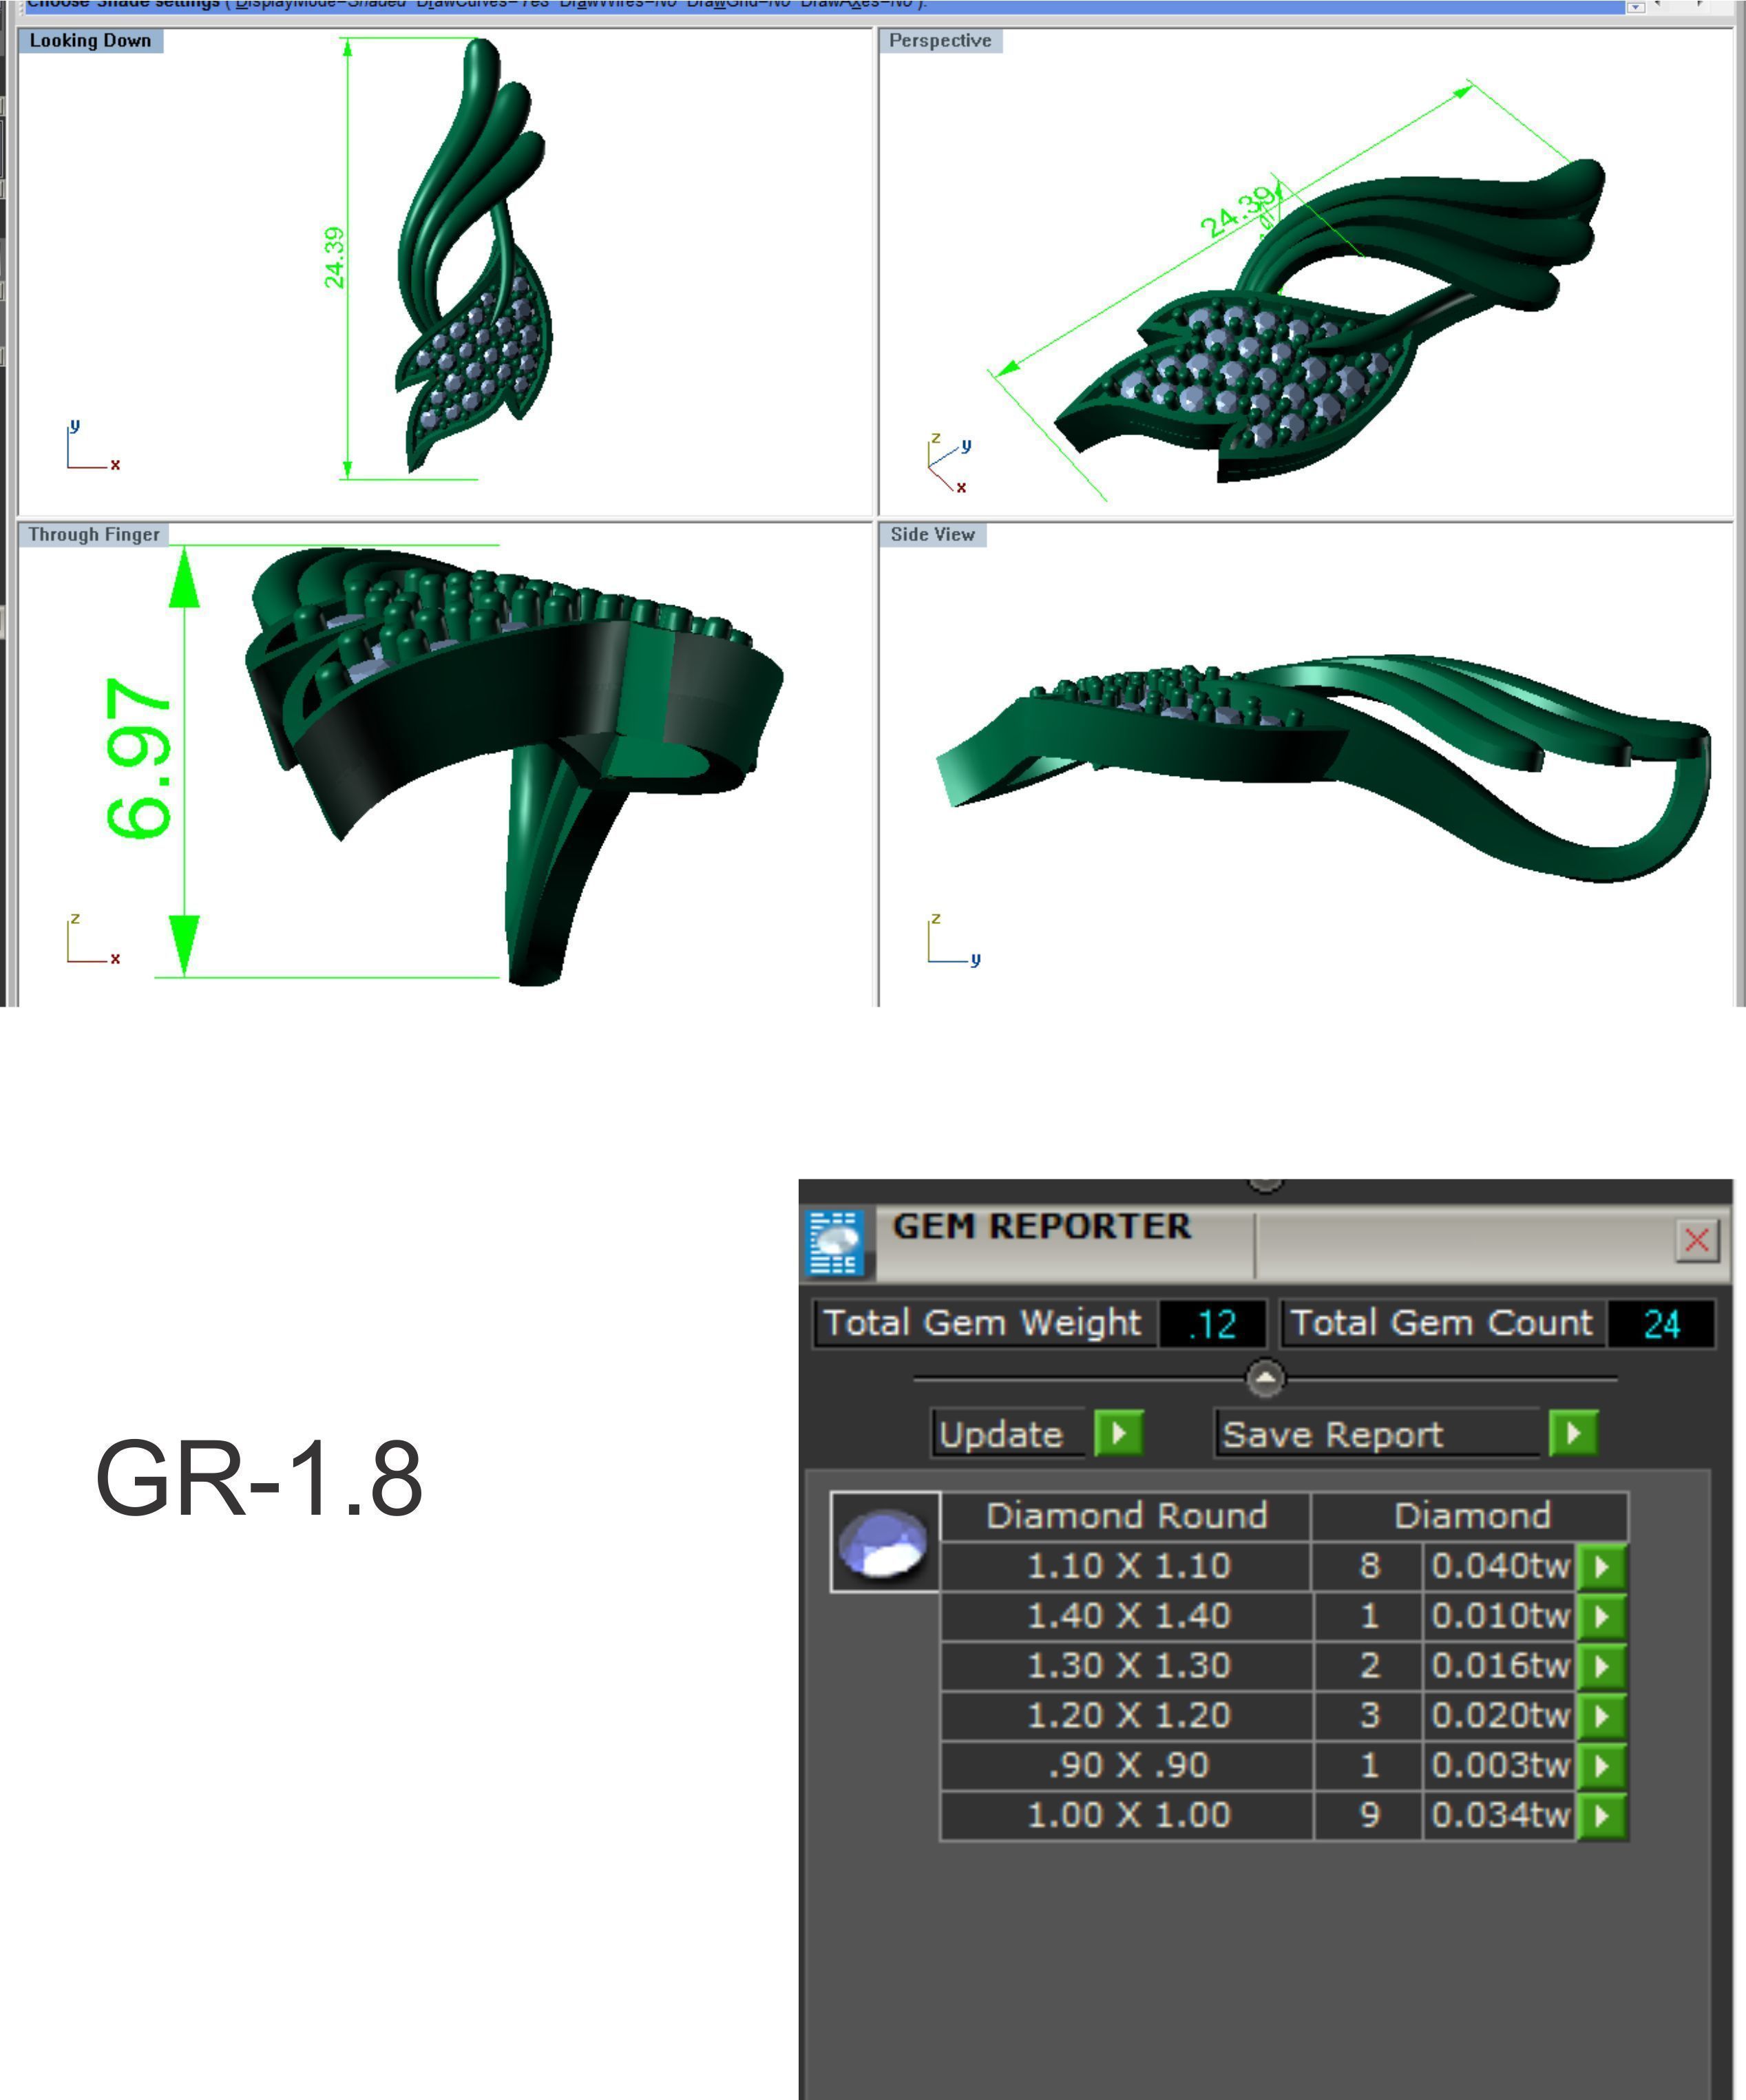This screenshot has height=2100, width=1746.
Task: Click the Gem Reporter panel icon
Action: pos(835,1243)
